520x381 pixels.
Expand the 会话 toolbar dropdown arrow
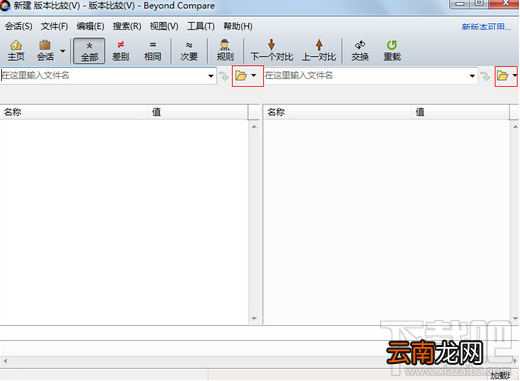(63, 51)
